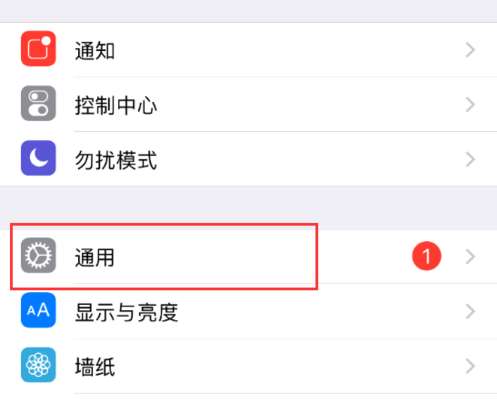Expand chevron on the 通知 row
The width and height of the screenshot is (497, 399).
[x=470, y=50]
